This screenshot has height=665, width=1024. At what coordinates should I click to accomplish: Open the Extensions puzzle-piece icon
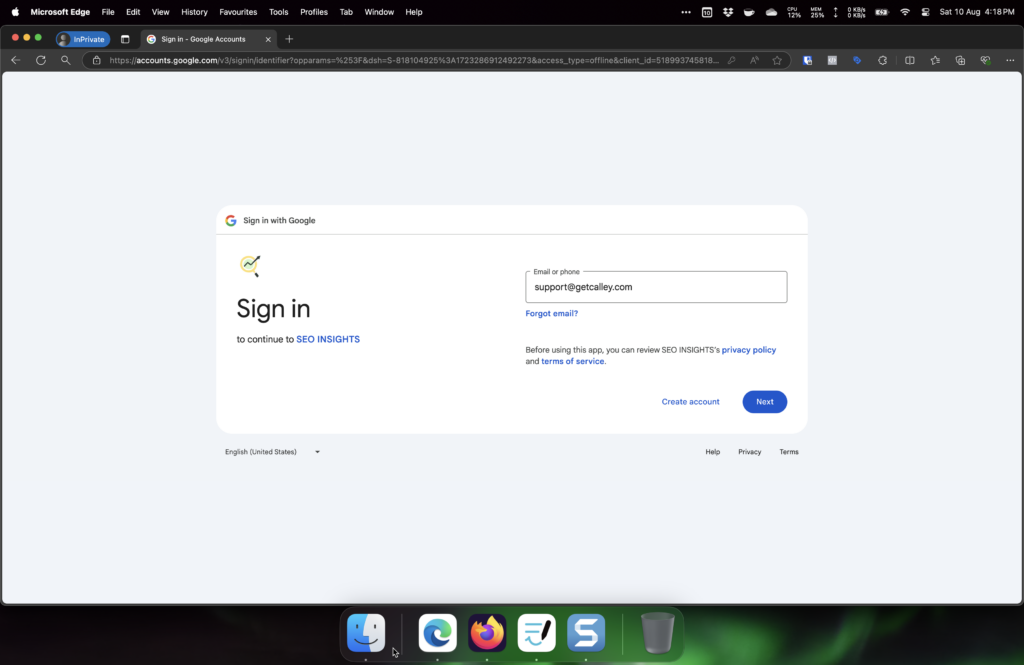[882, 60]
